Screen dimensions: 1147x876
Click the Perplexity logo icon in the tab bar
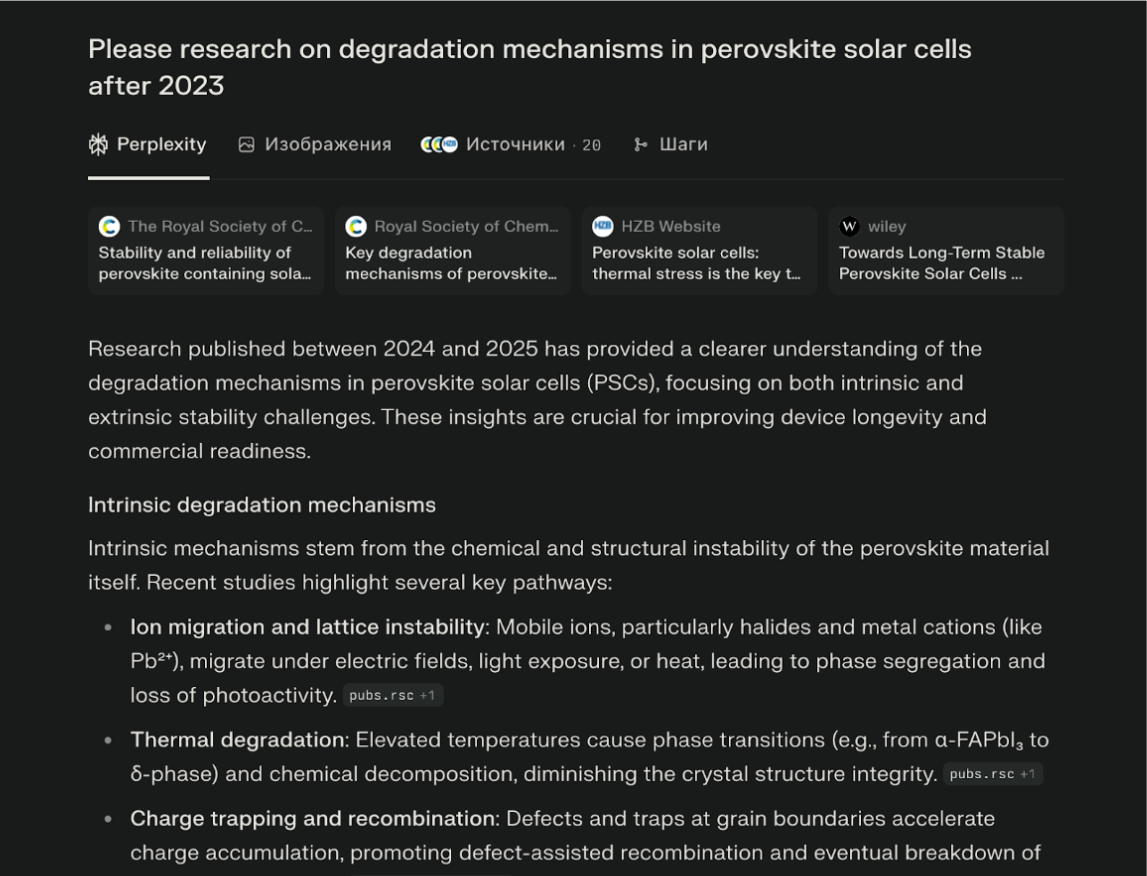[98, 145]
